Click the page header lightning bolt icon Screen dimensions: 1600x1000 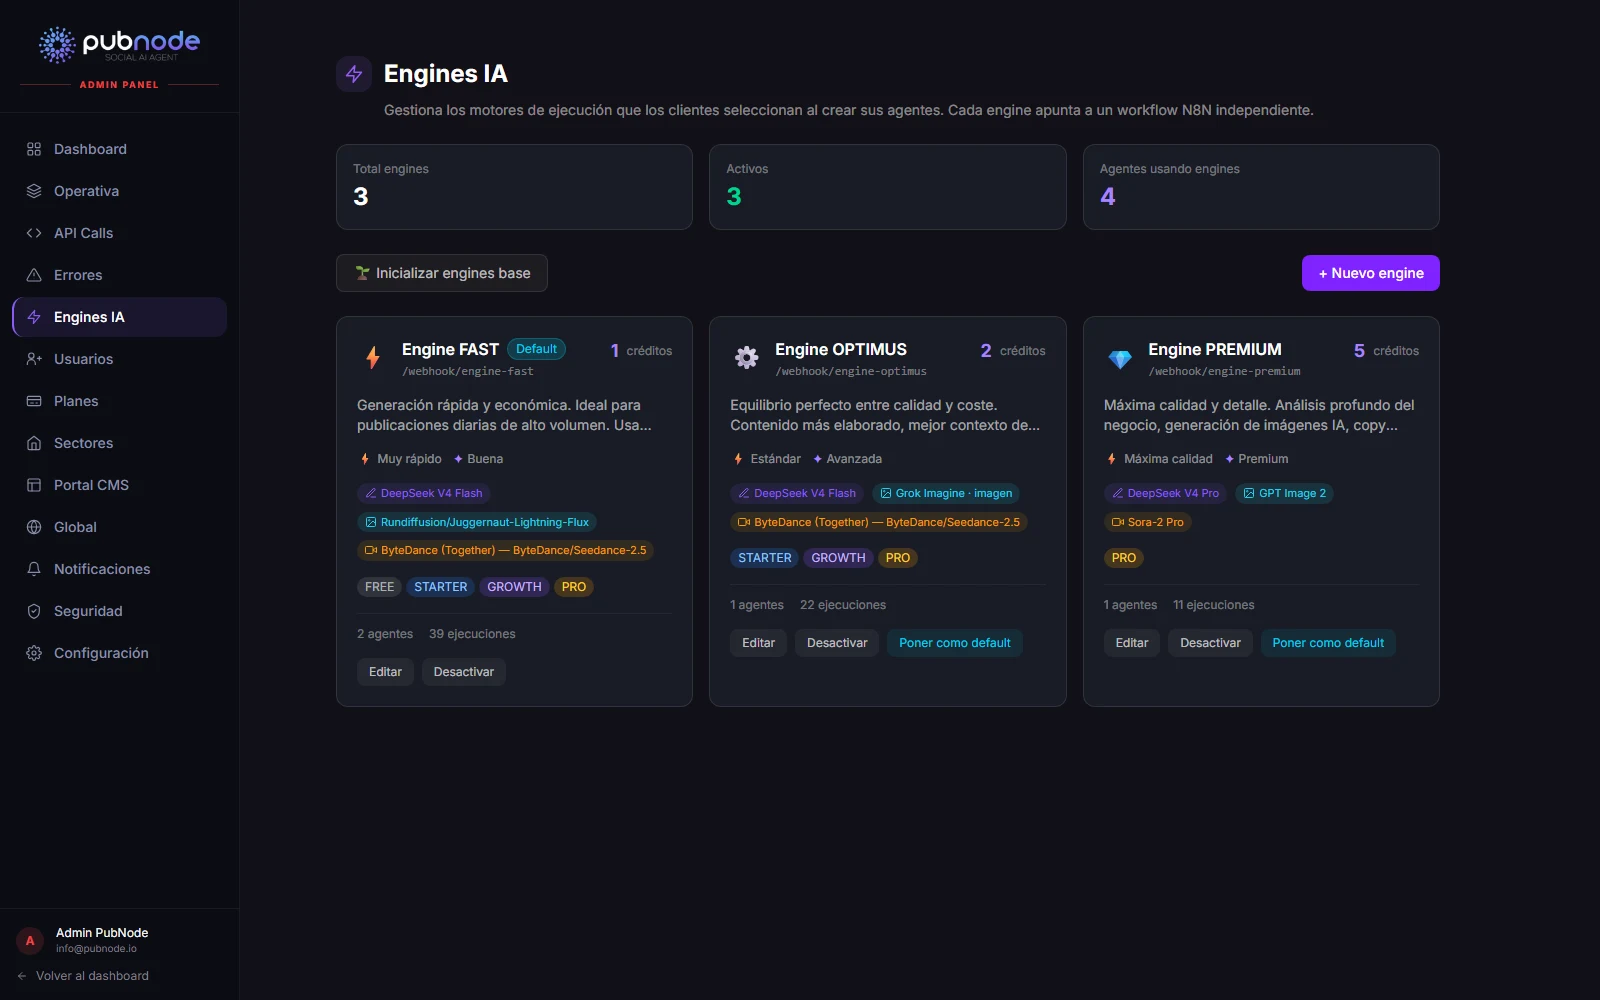(x=354, y=74)
